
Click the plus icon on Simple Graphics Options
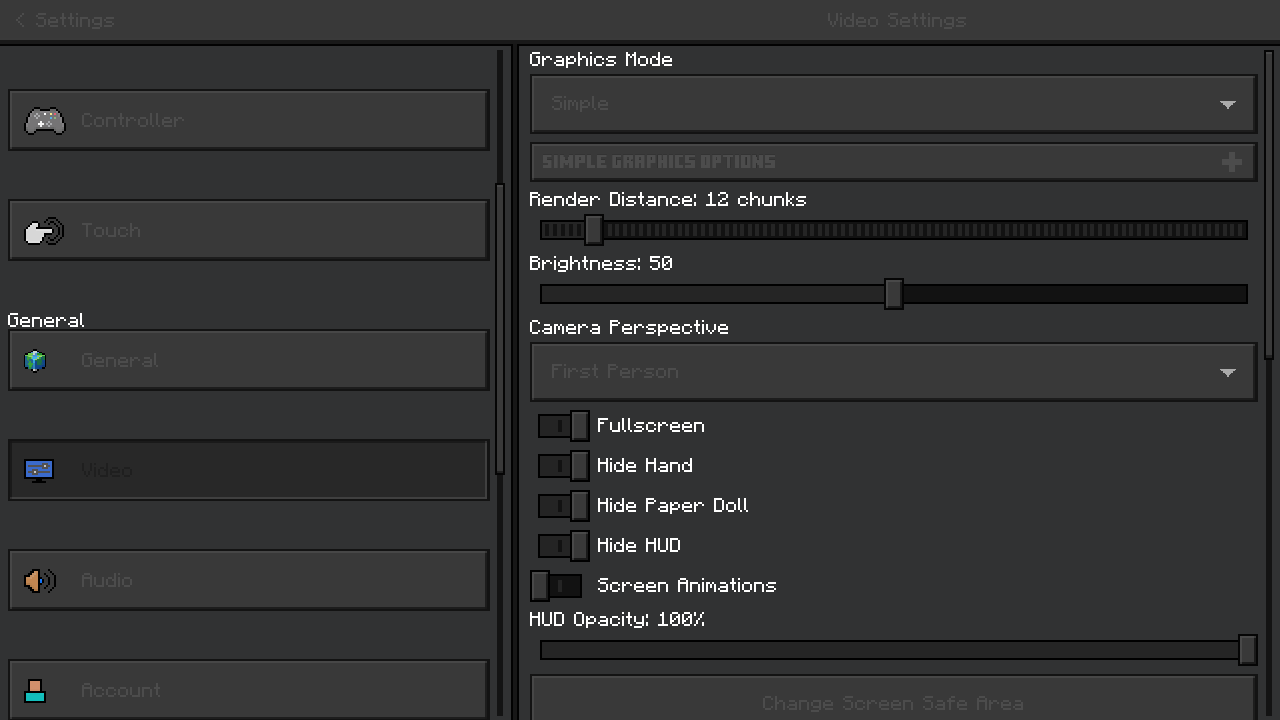1231,162
